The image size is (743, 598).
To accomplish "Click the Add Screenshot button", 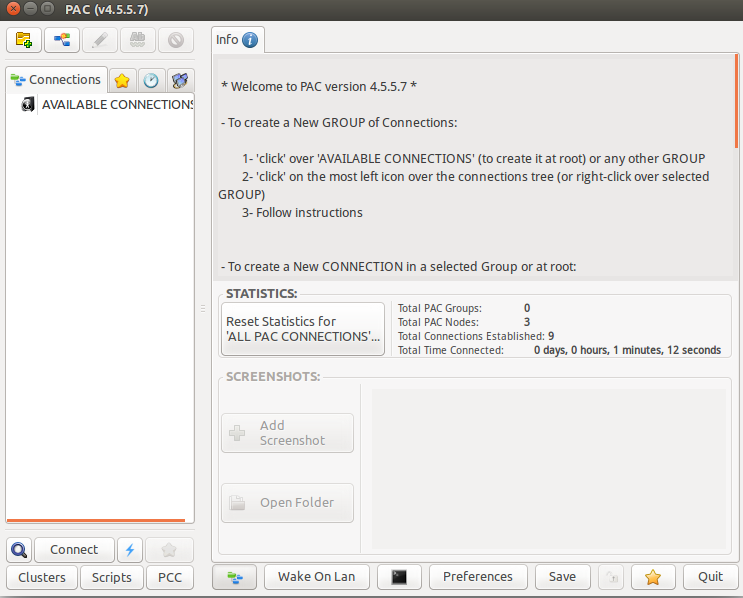I will [287, 433].
